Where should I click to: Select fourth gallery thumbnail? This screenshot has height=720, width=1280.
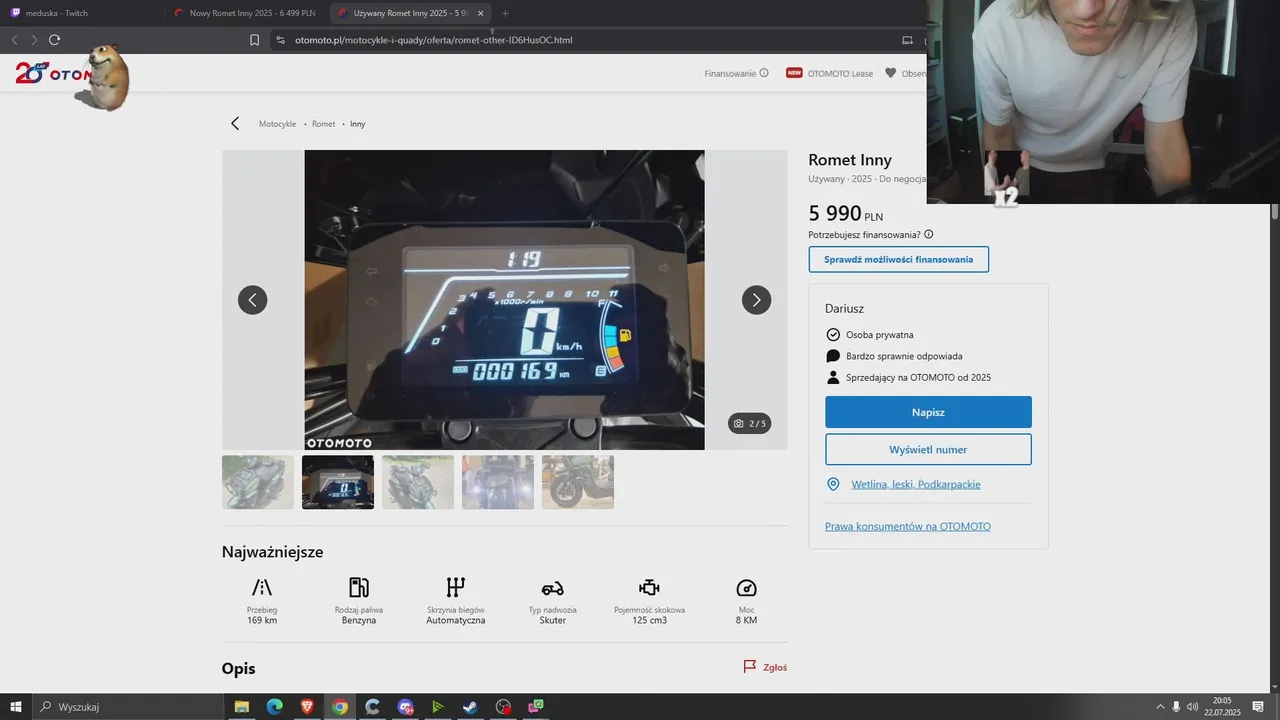[498, 482]
